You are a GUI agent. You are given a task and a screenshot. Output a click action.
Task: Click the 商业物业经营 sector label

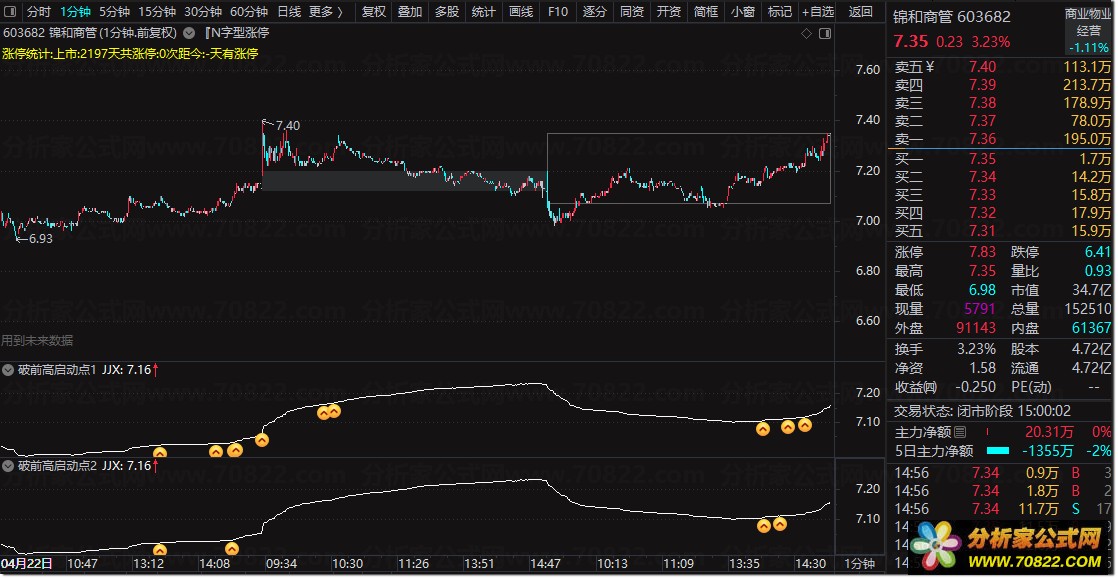1088,24
